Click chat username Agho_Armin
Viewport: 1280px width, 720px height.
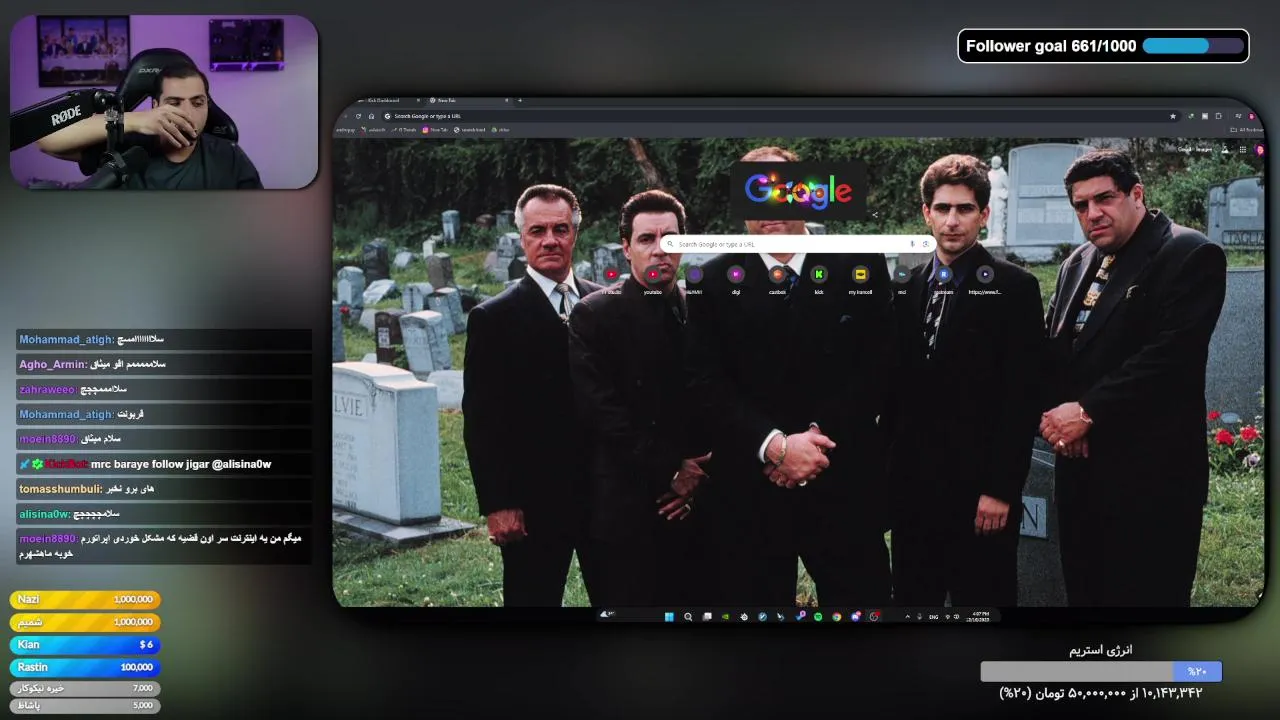(53, 364)
